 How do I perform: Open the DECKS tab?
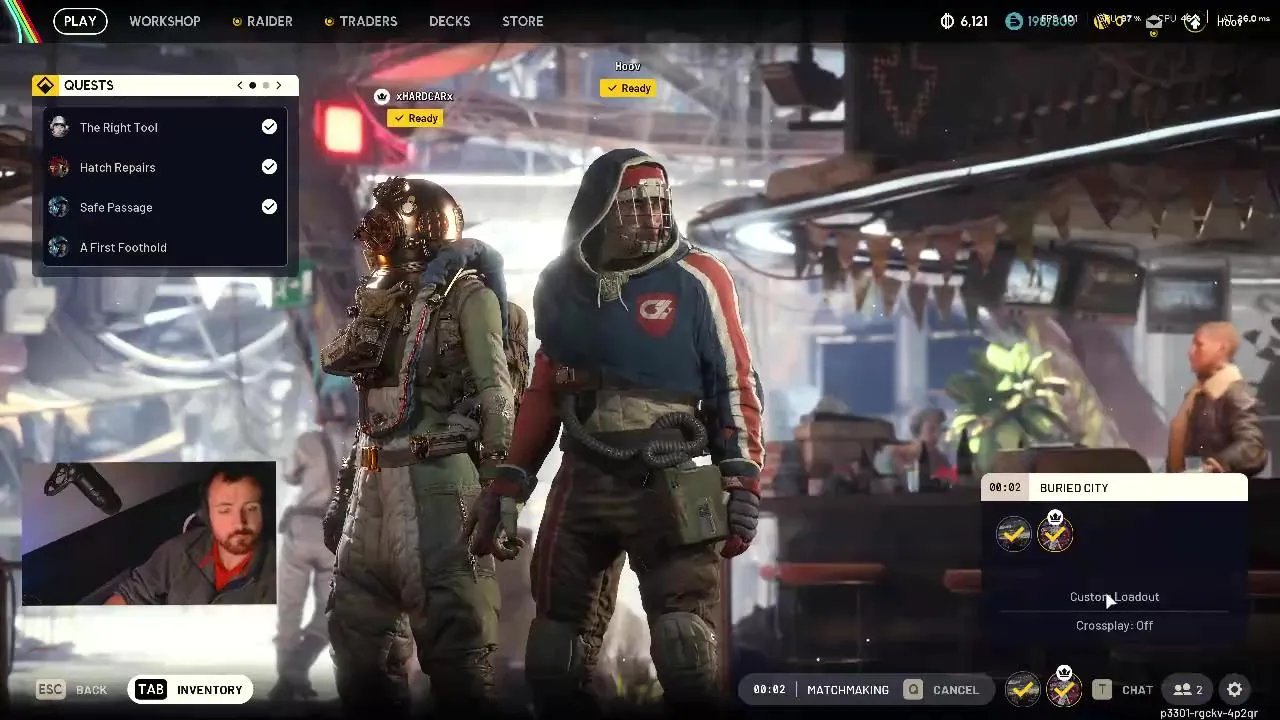(449, 21)
